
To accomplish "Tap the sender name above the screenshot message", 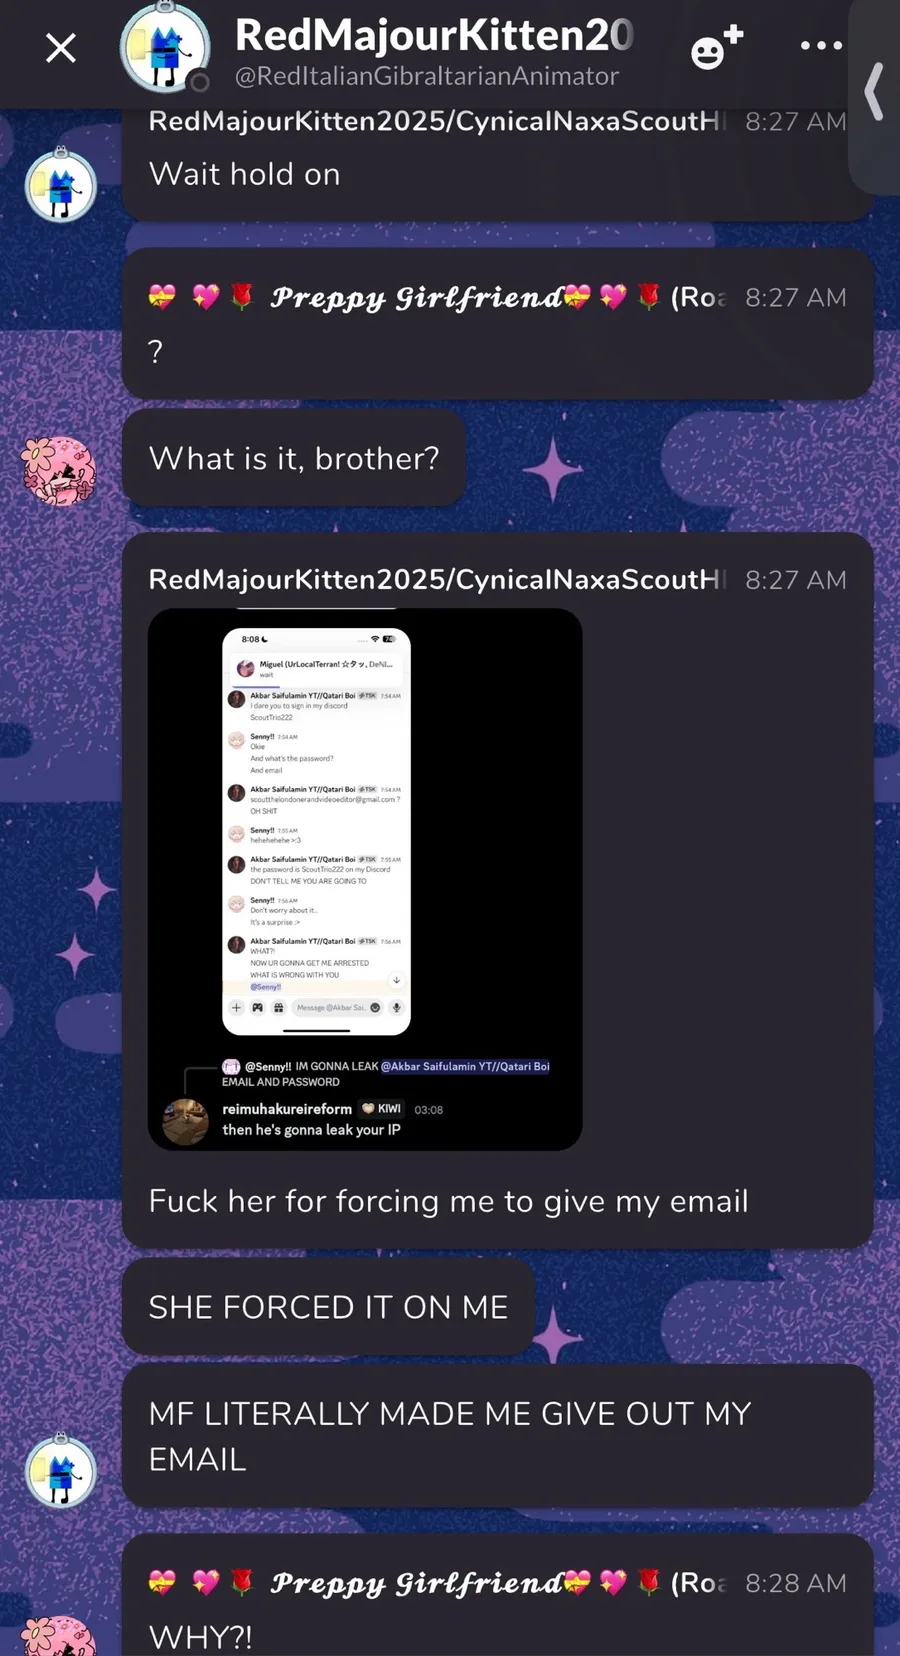I will [434, 580].
